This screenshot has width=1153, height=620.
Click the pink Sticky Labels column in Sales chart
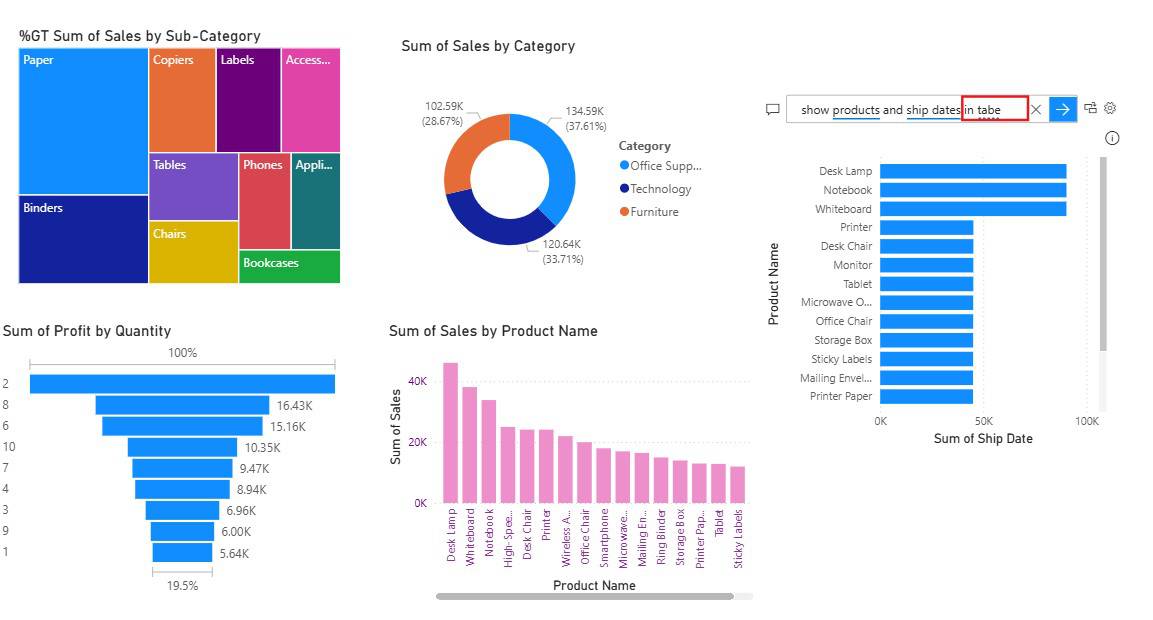[x=738, y=485]
